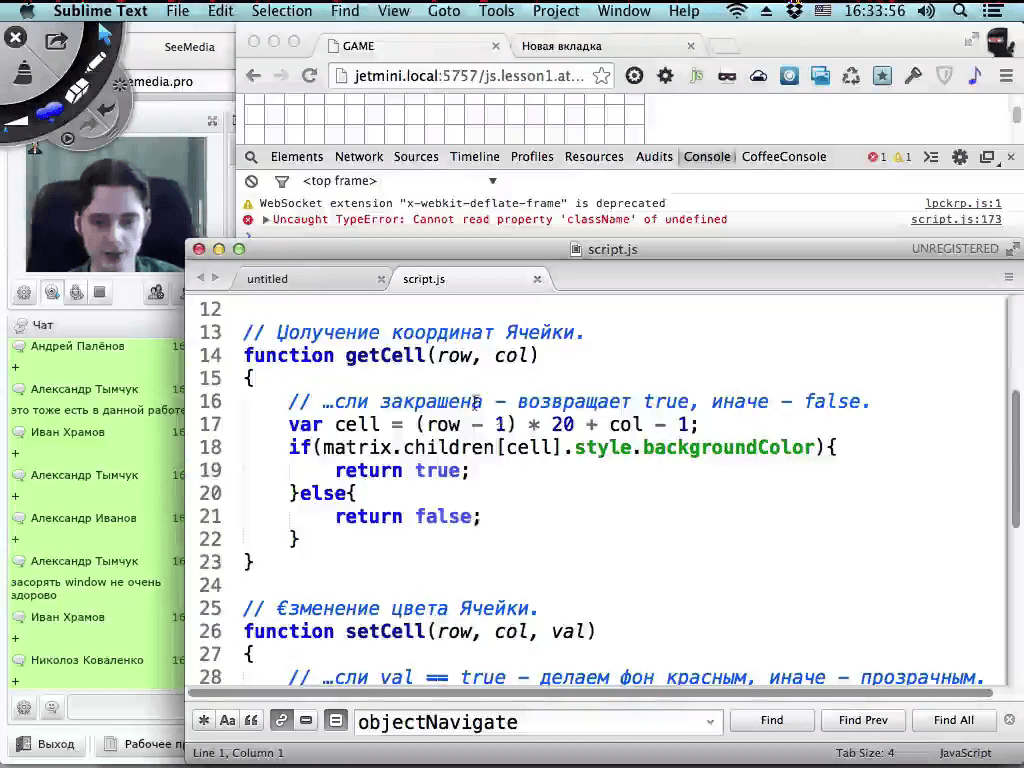Image resolution: width=1024 pixels, height=768 pixels.
Task: Select the clear-all broom tool in palette
Action: pyautogui.click(x=23, y=72)
